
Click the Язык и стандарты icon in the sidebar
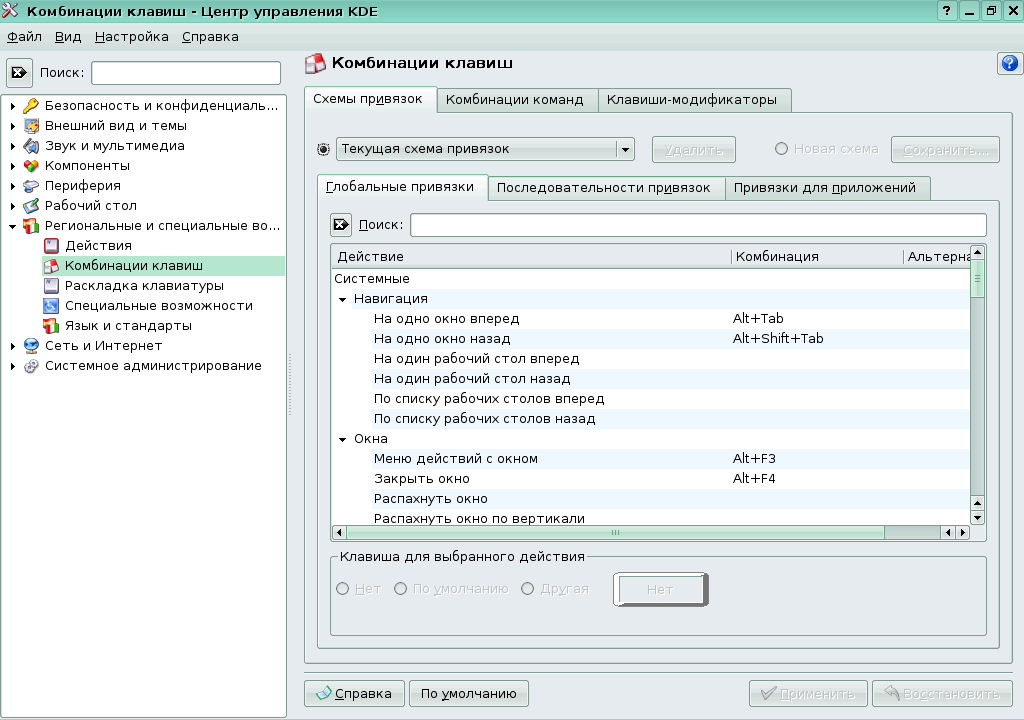click(x=51, y=325)
